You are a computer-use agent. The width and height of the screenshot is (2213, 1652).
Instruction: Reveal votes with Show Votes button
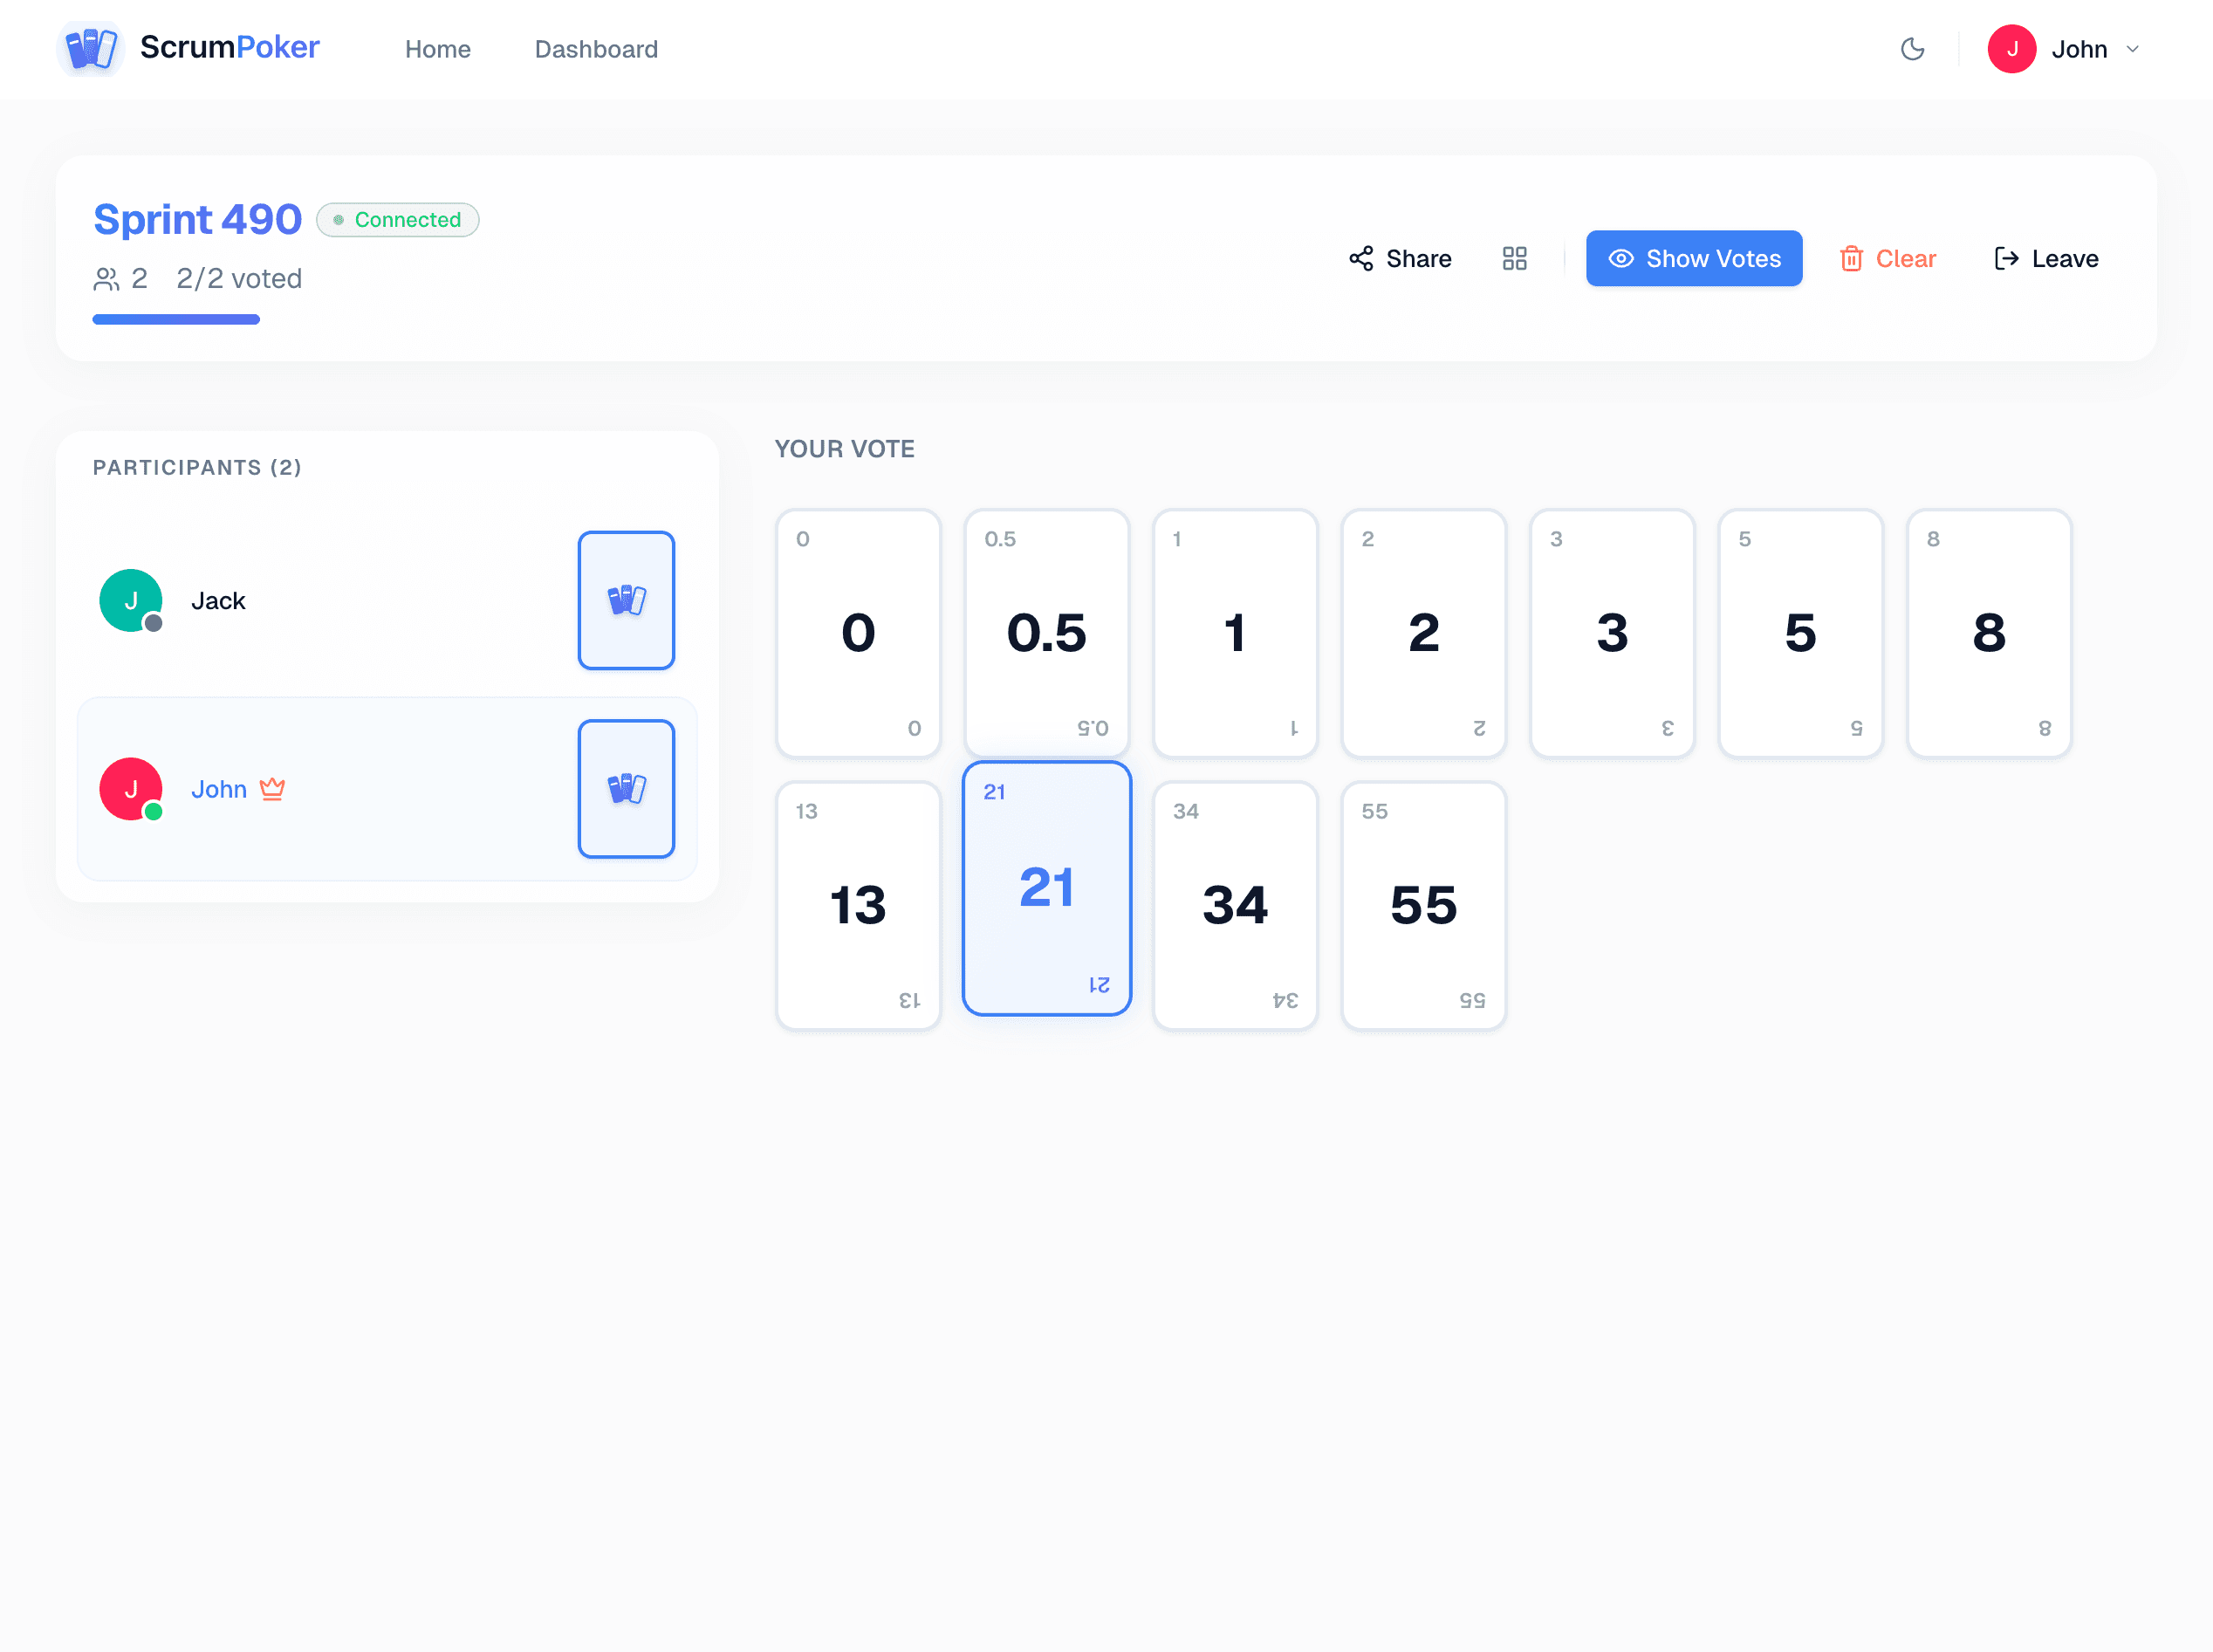coord(1694,259)
